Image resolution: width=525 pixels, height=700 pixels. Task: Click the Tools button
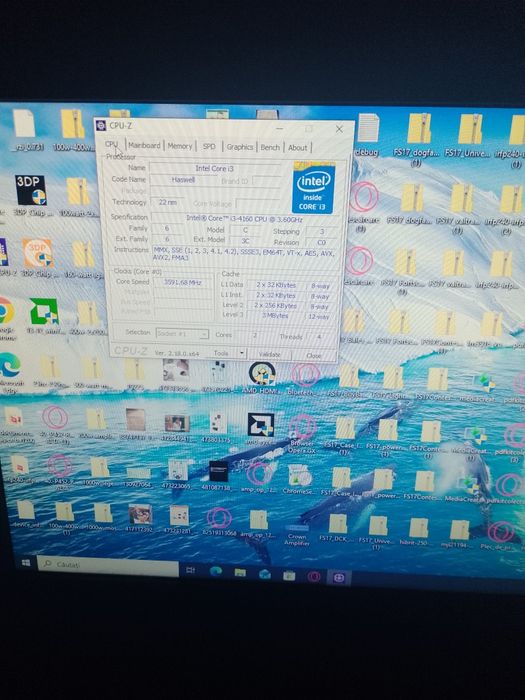pyautogui.click(x=221, y=353)
